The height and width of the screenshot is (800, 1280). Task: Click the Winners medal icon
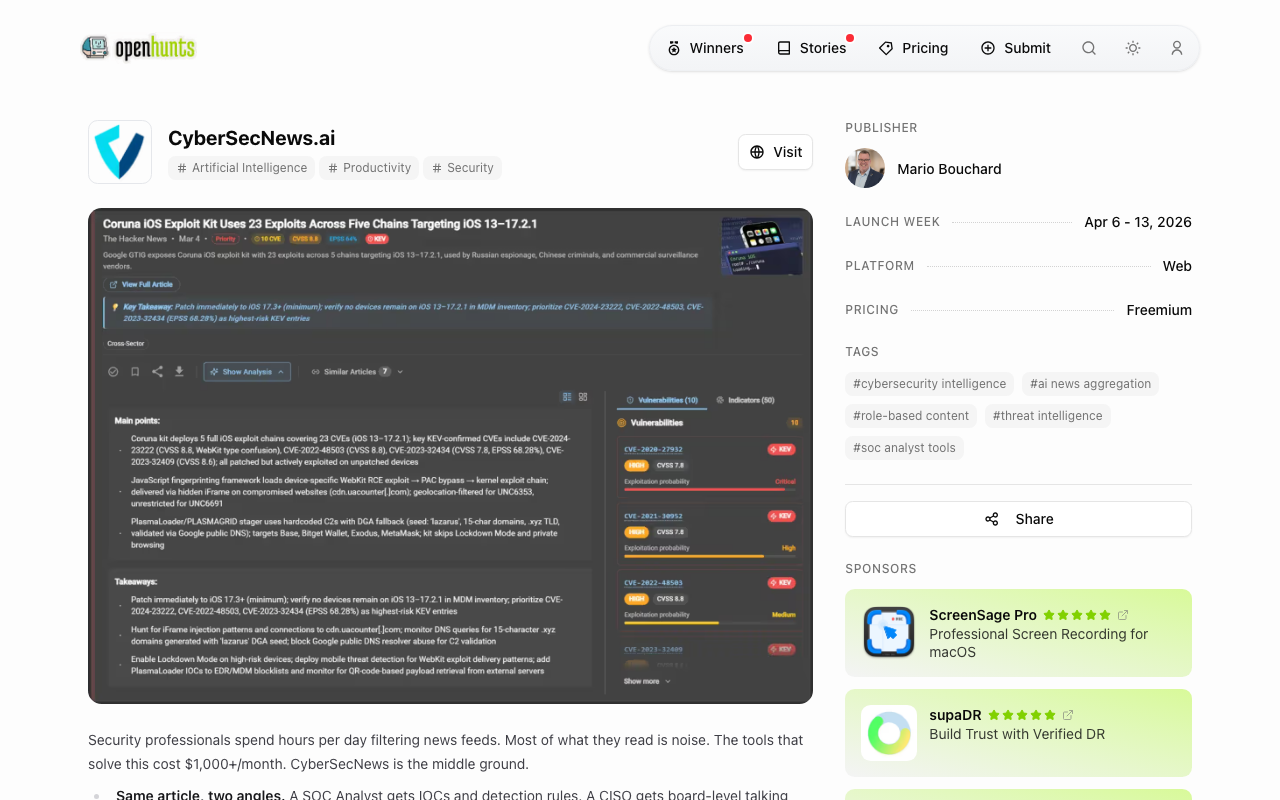pos(674,48)
